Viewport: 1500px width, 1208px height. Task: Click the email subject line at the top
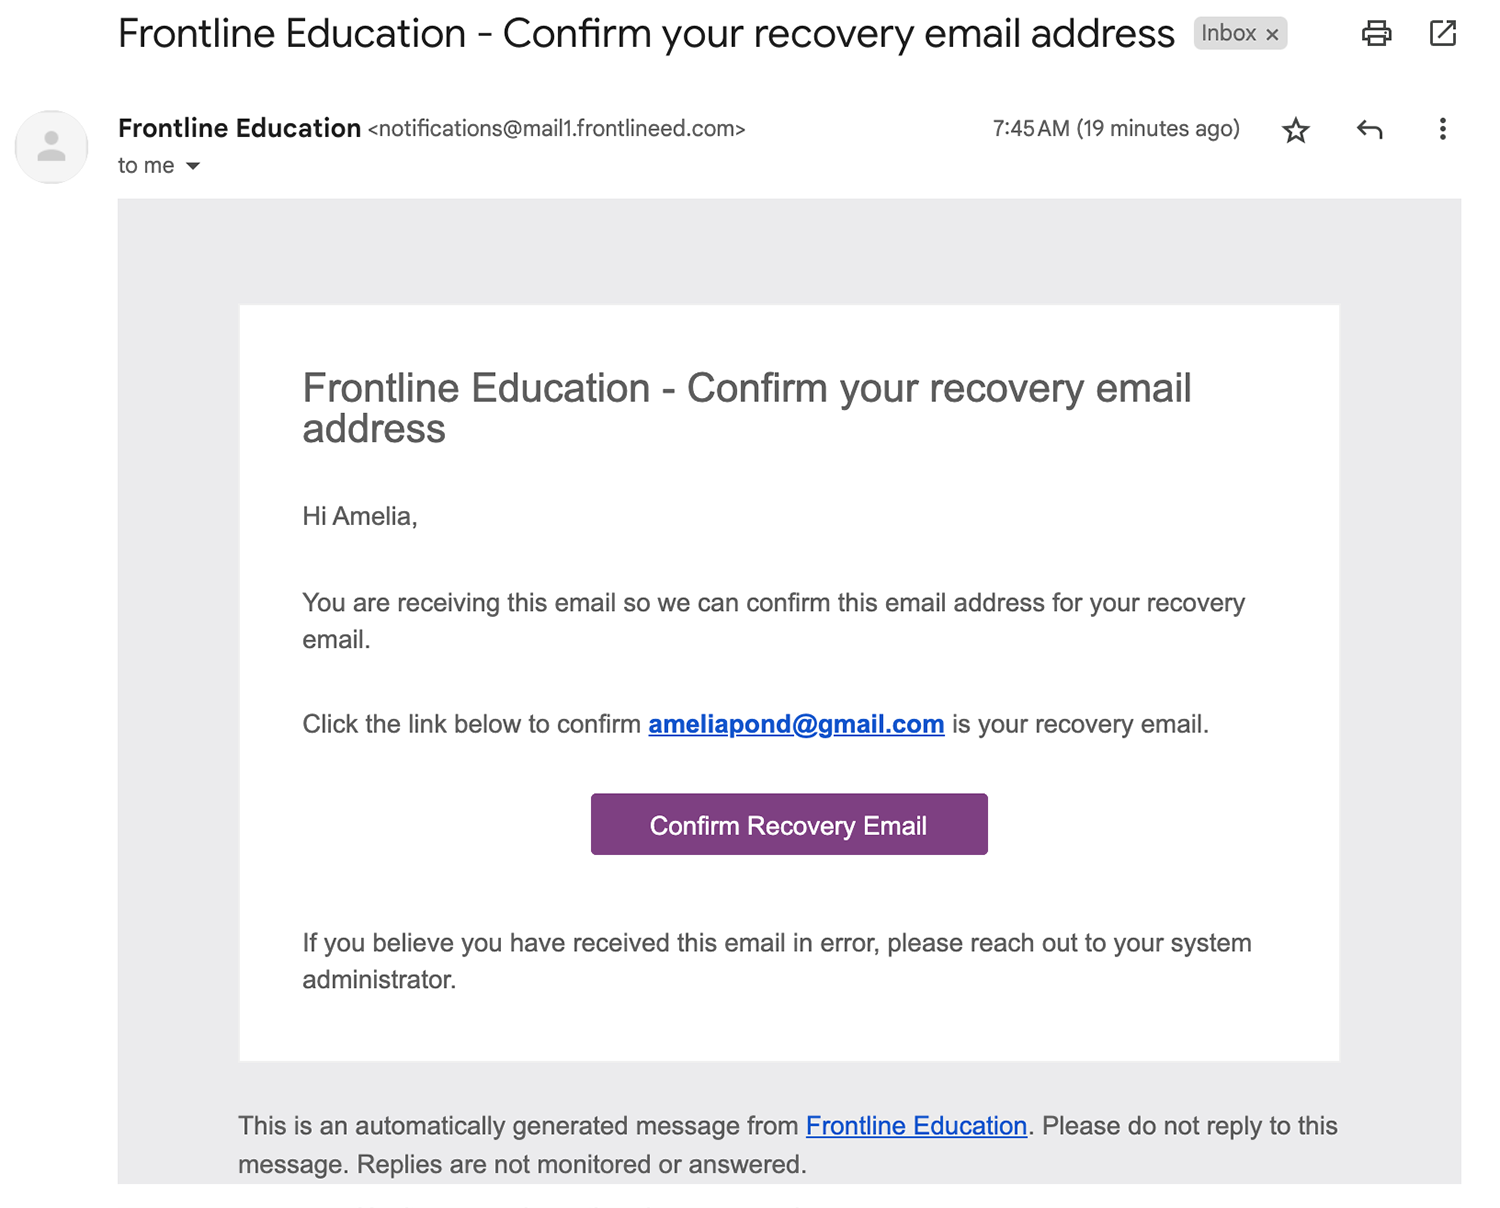[x=646, y=34]
